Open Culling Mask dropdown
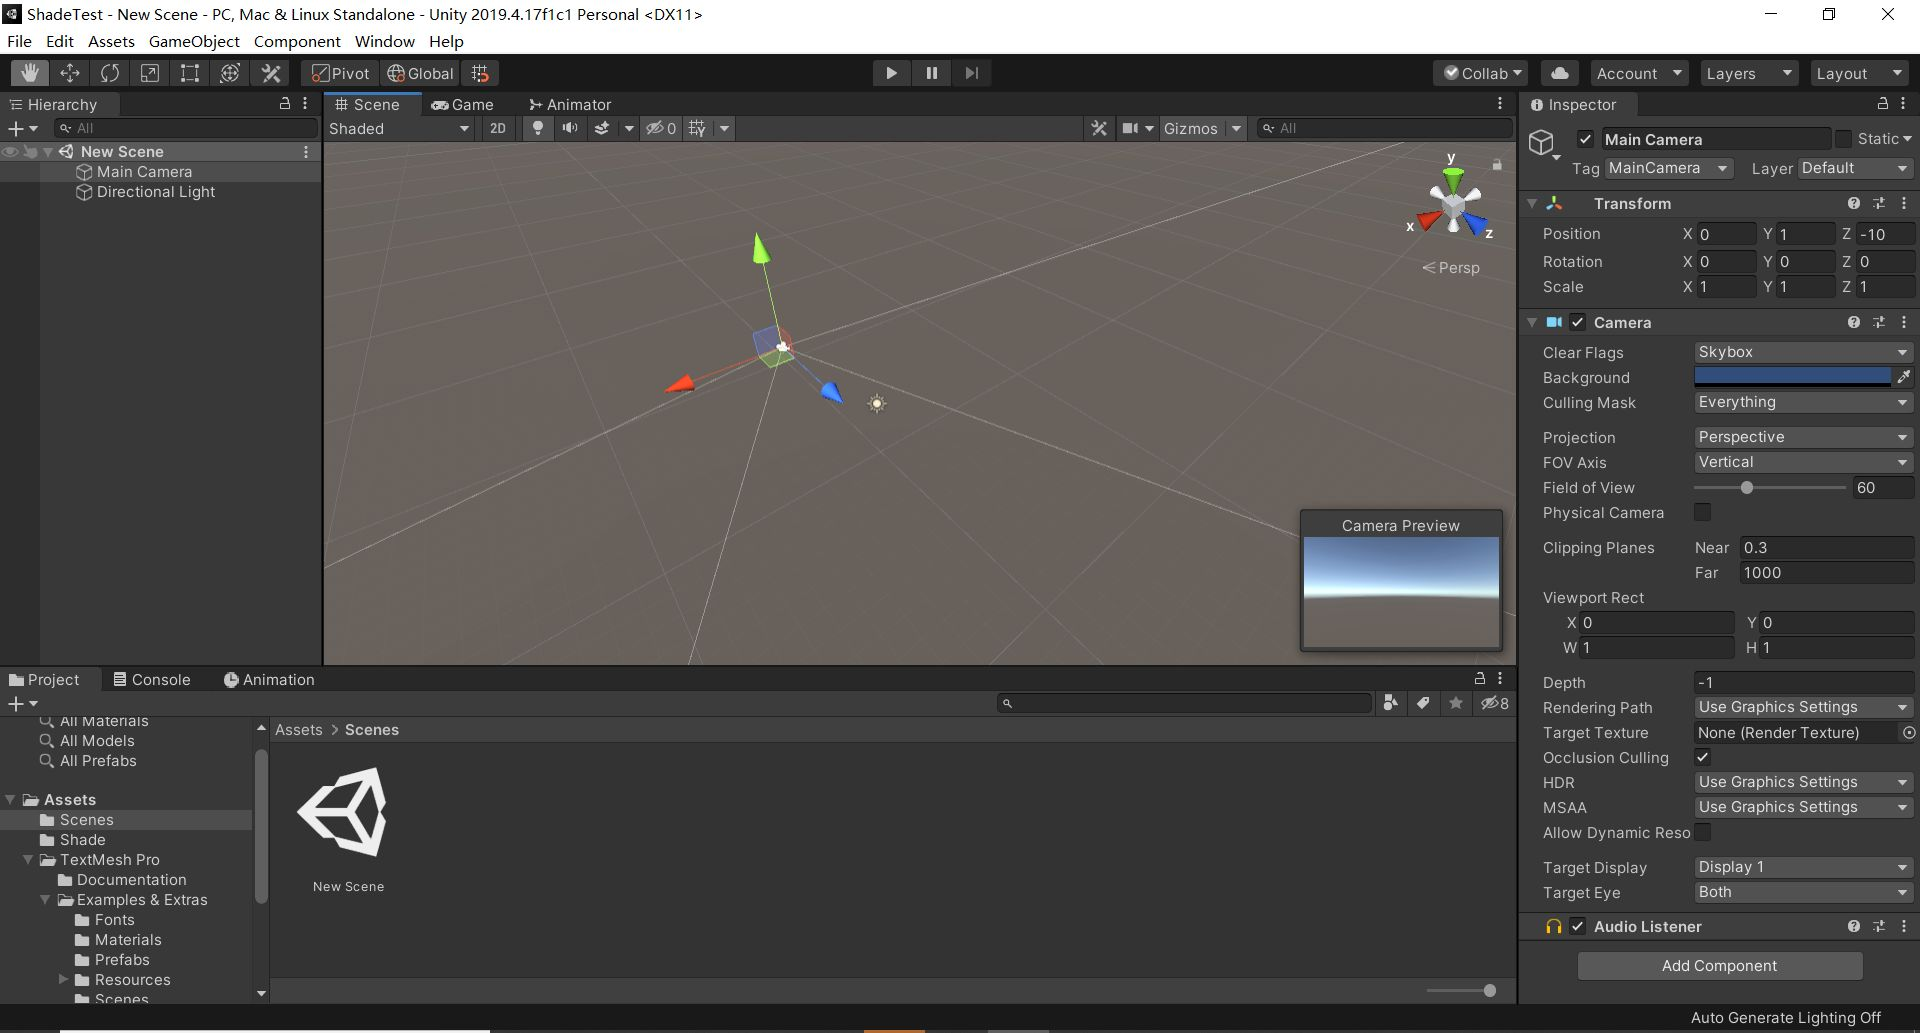Screen dimensions: 1920x1033 pos(1803,402)
